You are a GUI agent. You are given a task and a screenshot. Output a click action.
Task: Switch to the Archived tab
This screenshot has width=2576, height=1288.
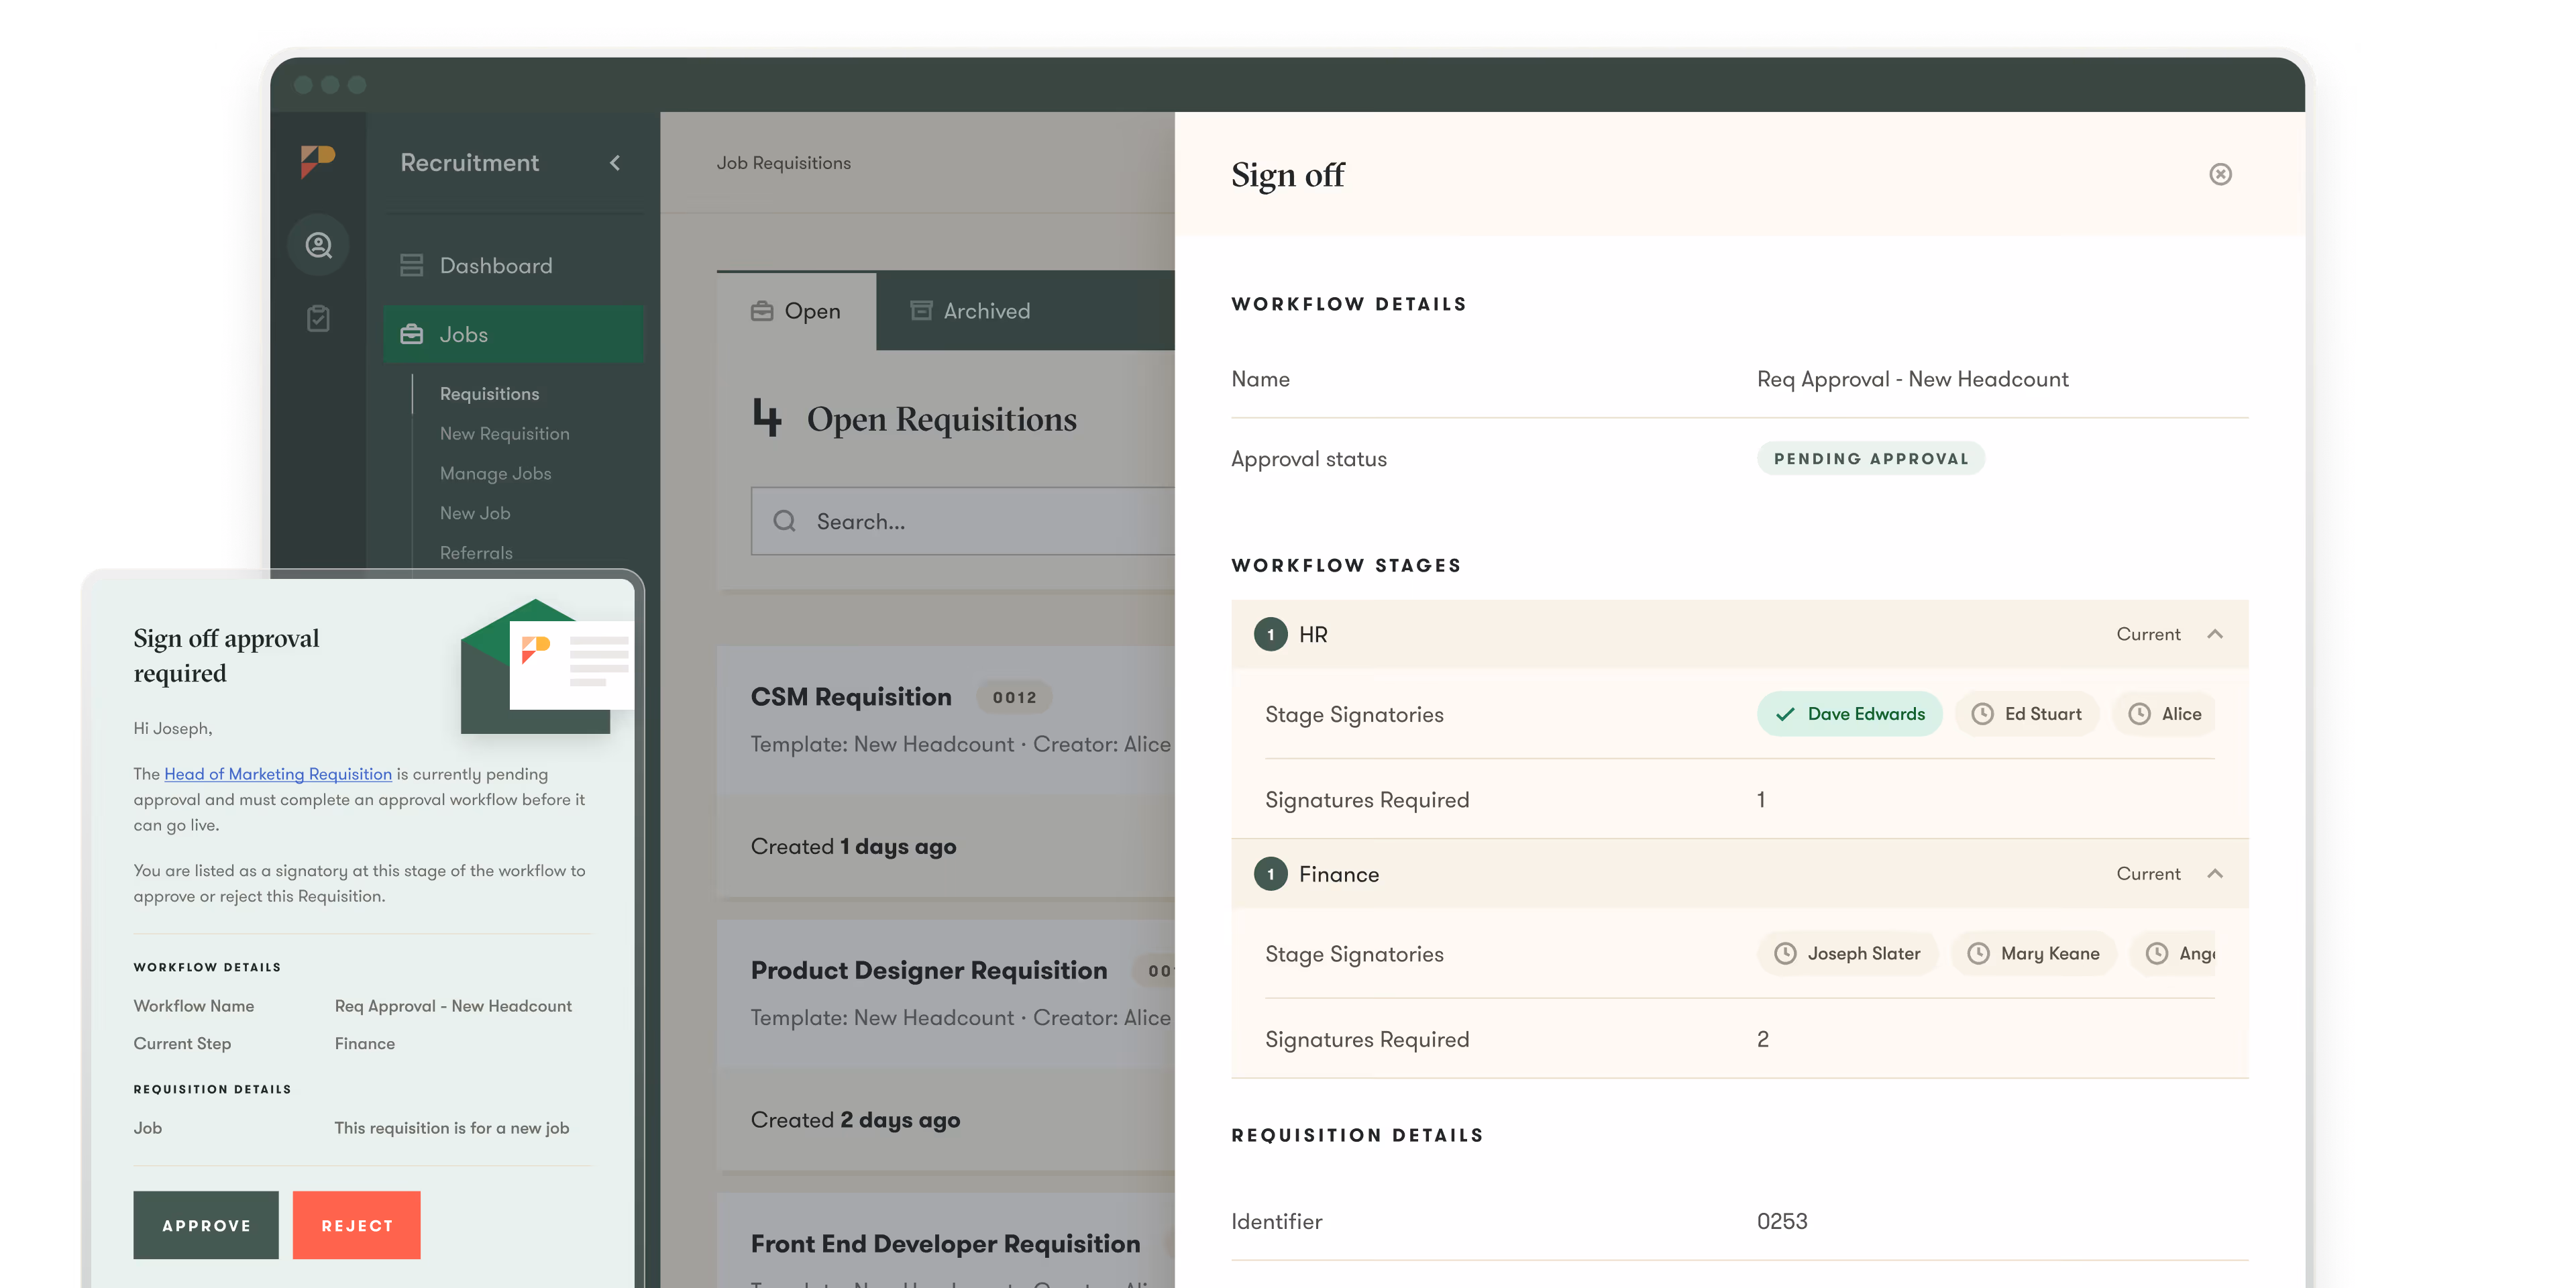(970, 311)
